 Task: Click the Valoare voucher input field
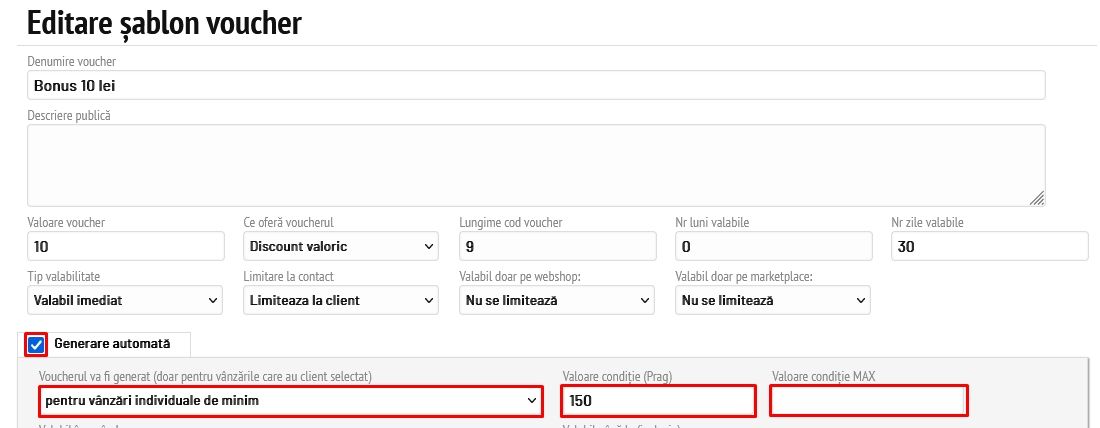(x=126, y=246)
